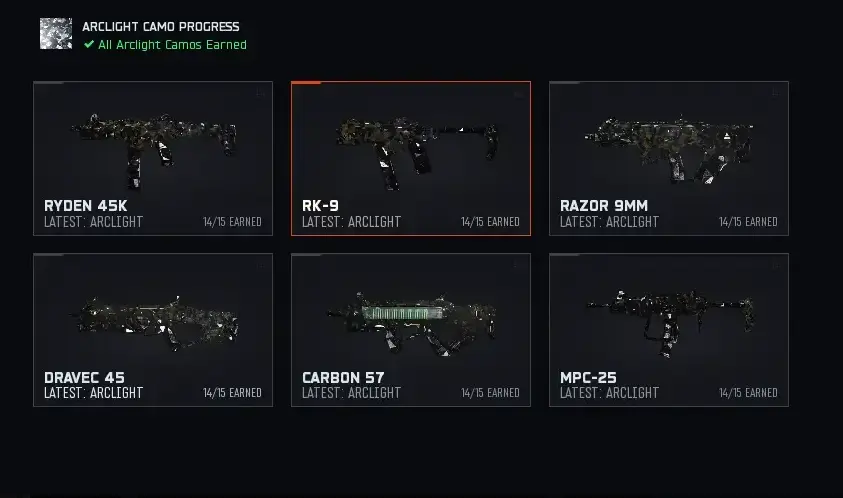
Task: Click the RYDEN 45K weapon name
Action: click(x=86, y=206)
